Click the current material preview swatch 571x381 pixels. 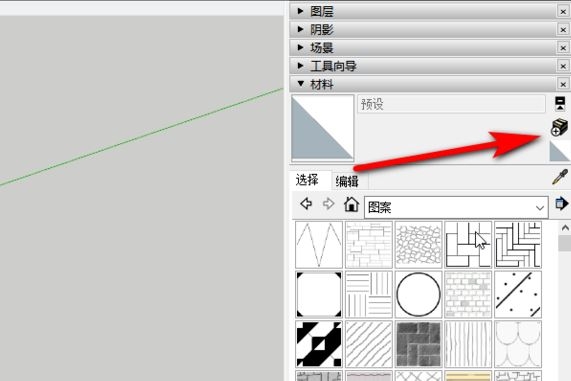tap(323, 127)
